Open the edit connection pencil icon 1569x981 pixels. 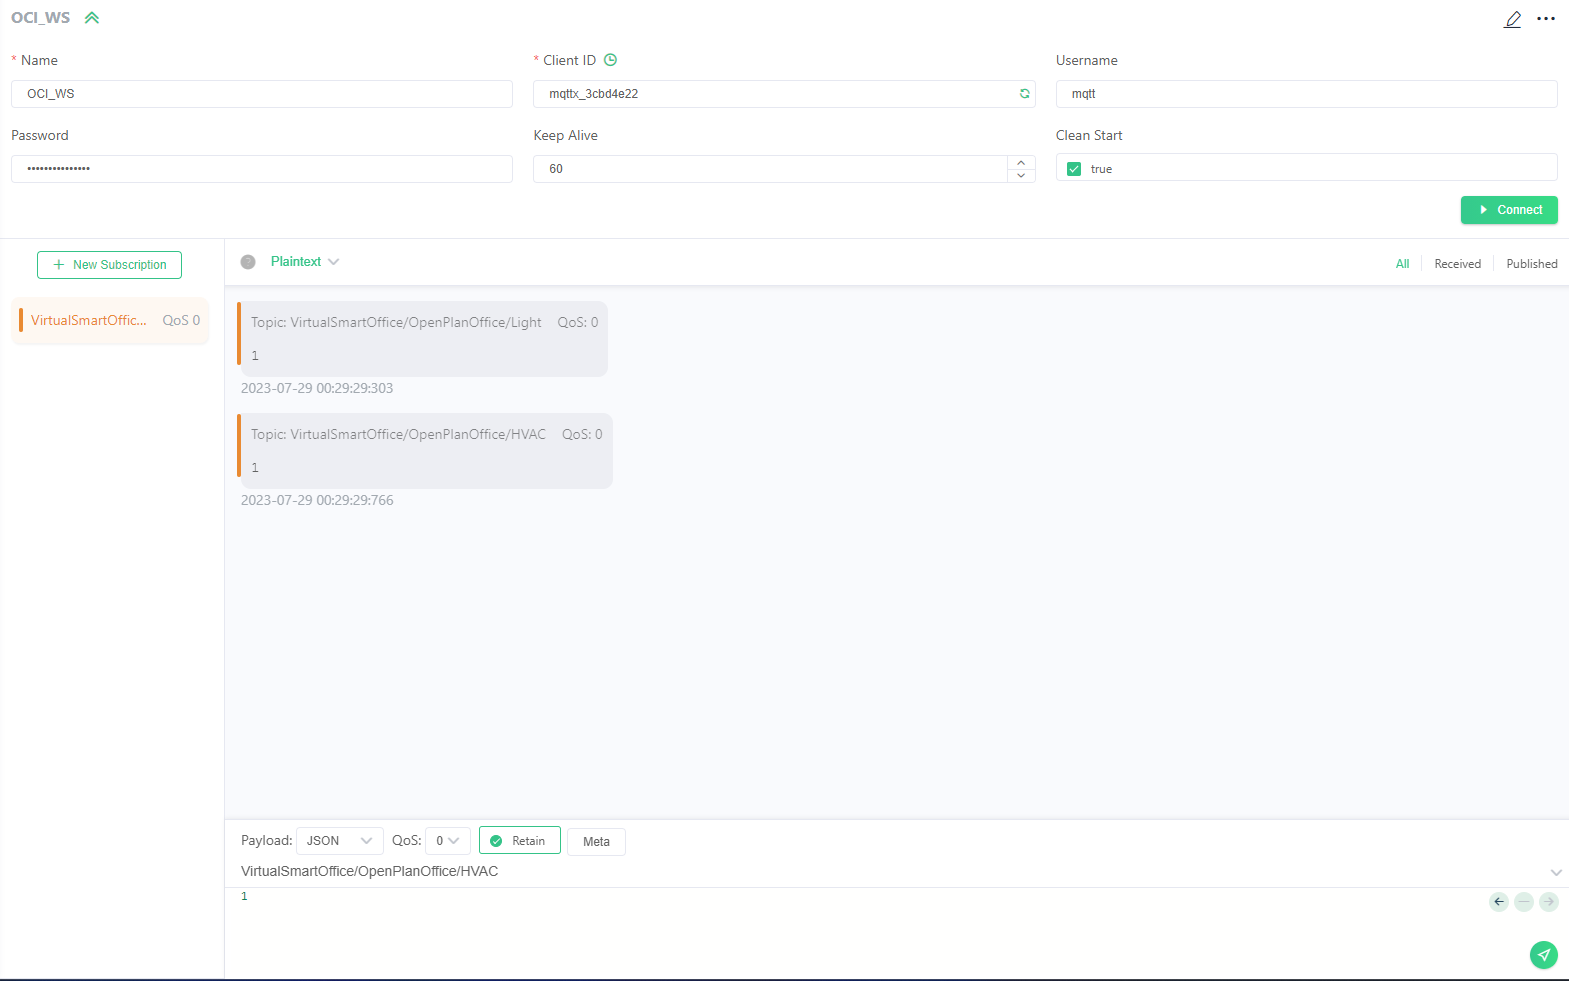1513,19
